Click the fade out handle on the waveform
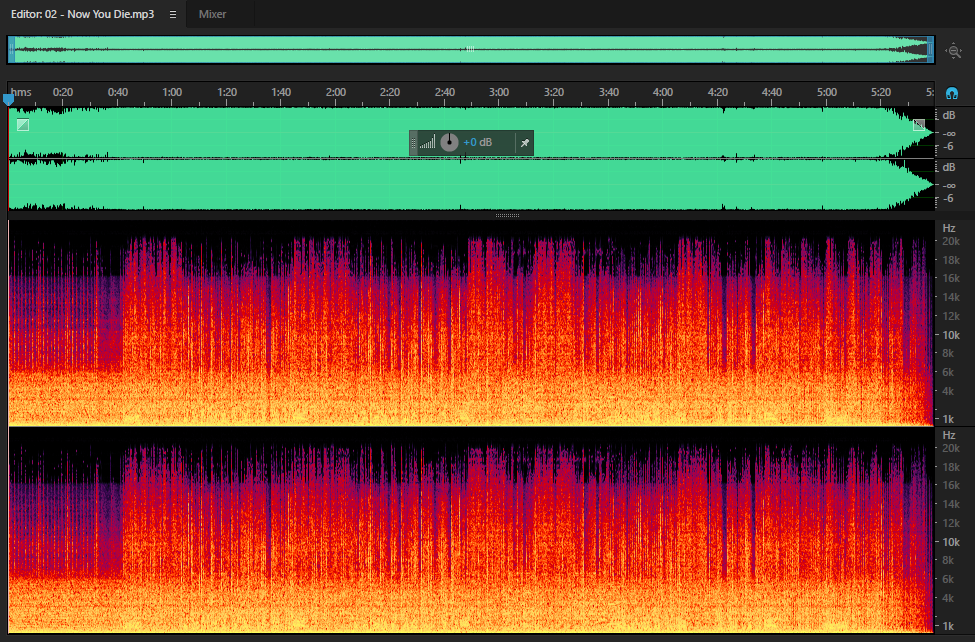 tap(919, 125)
